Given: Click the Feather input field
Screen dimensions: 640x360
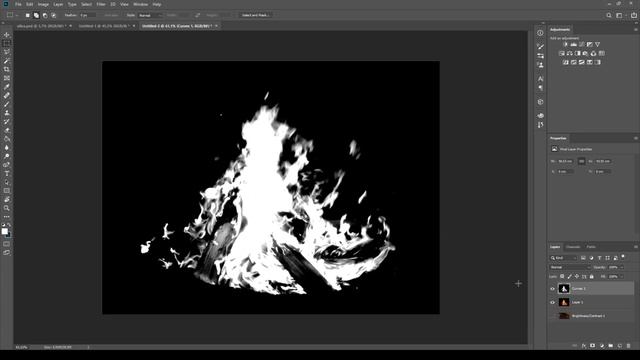Looking at the screenshot, I should [87, 15].
